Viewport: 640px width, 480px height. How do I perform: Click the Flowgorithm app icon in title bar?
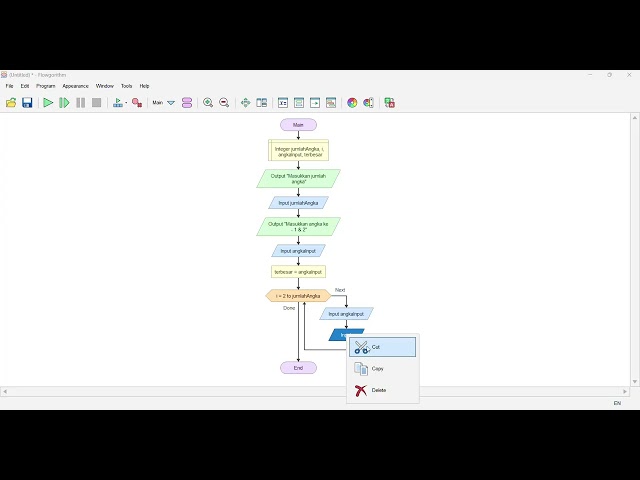point(4,75)
